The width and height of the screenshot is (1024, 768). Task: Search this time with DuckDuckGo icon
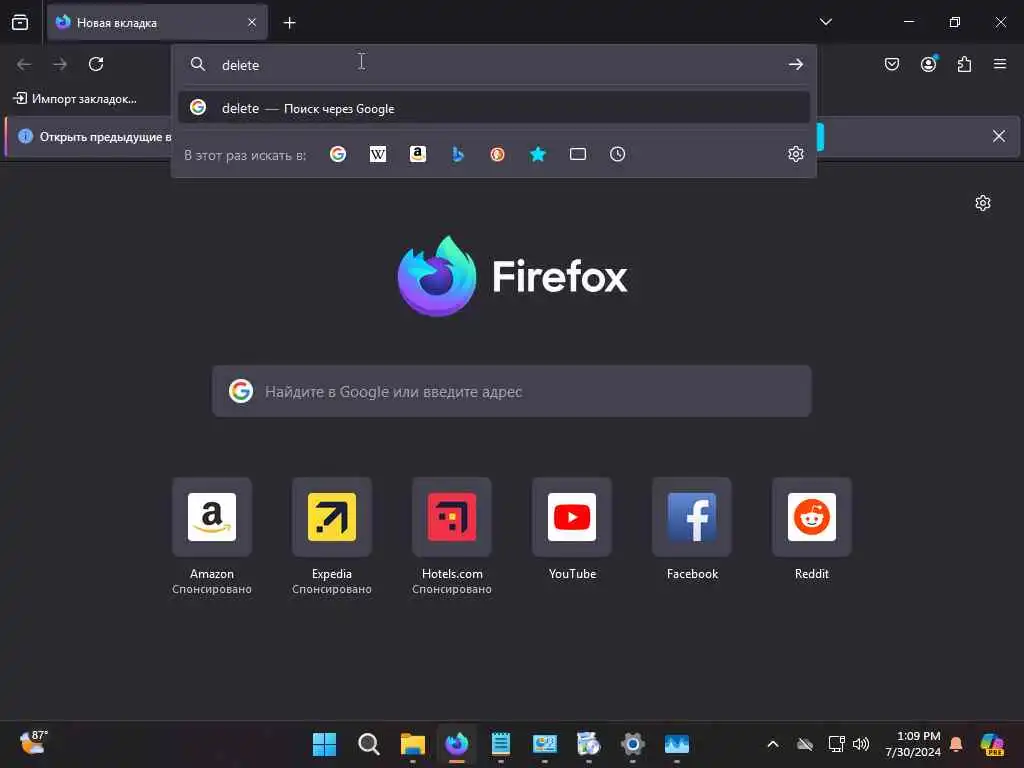click(x=498, y=154)
